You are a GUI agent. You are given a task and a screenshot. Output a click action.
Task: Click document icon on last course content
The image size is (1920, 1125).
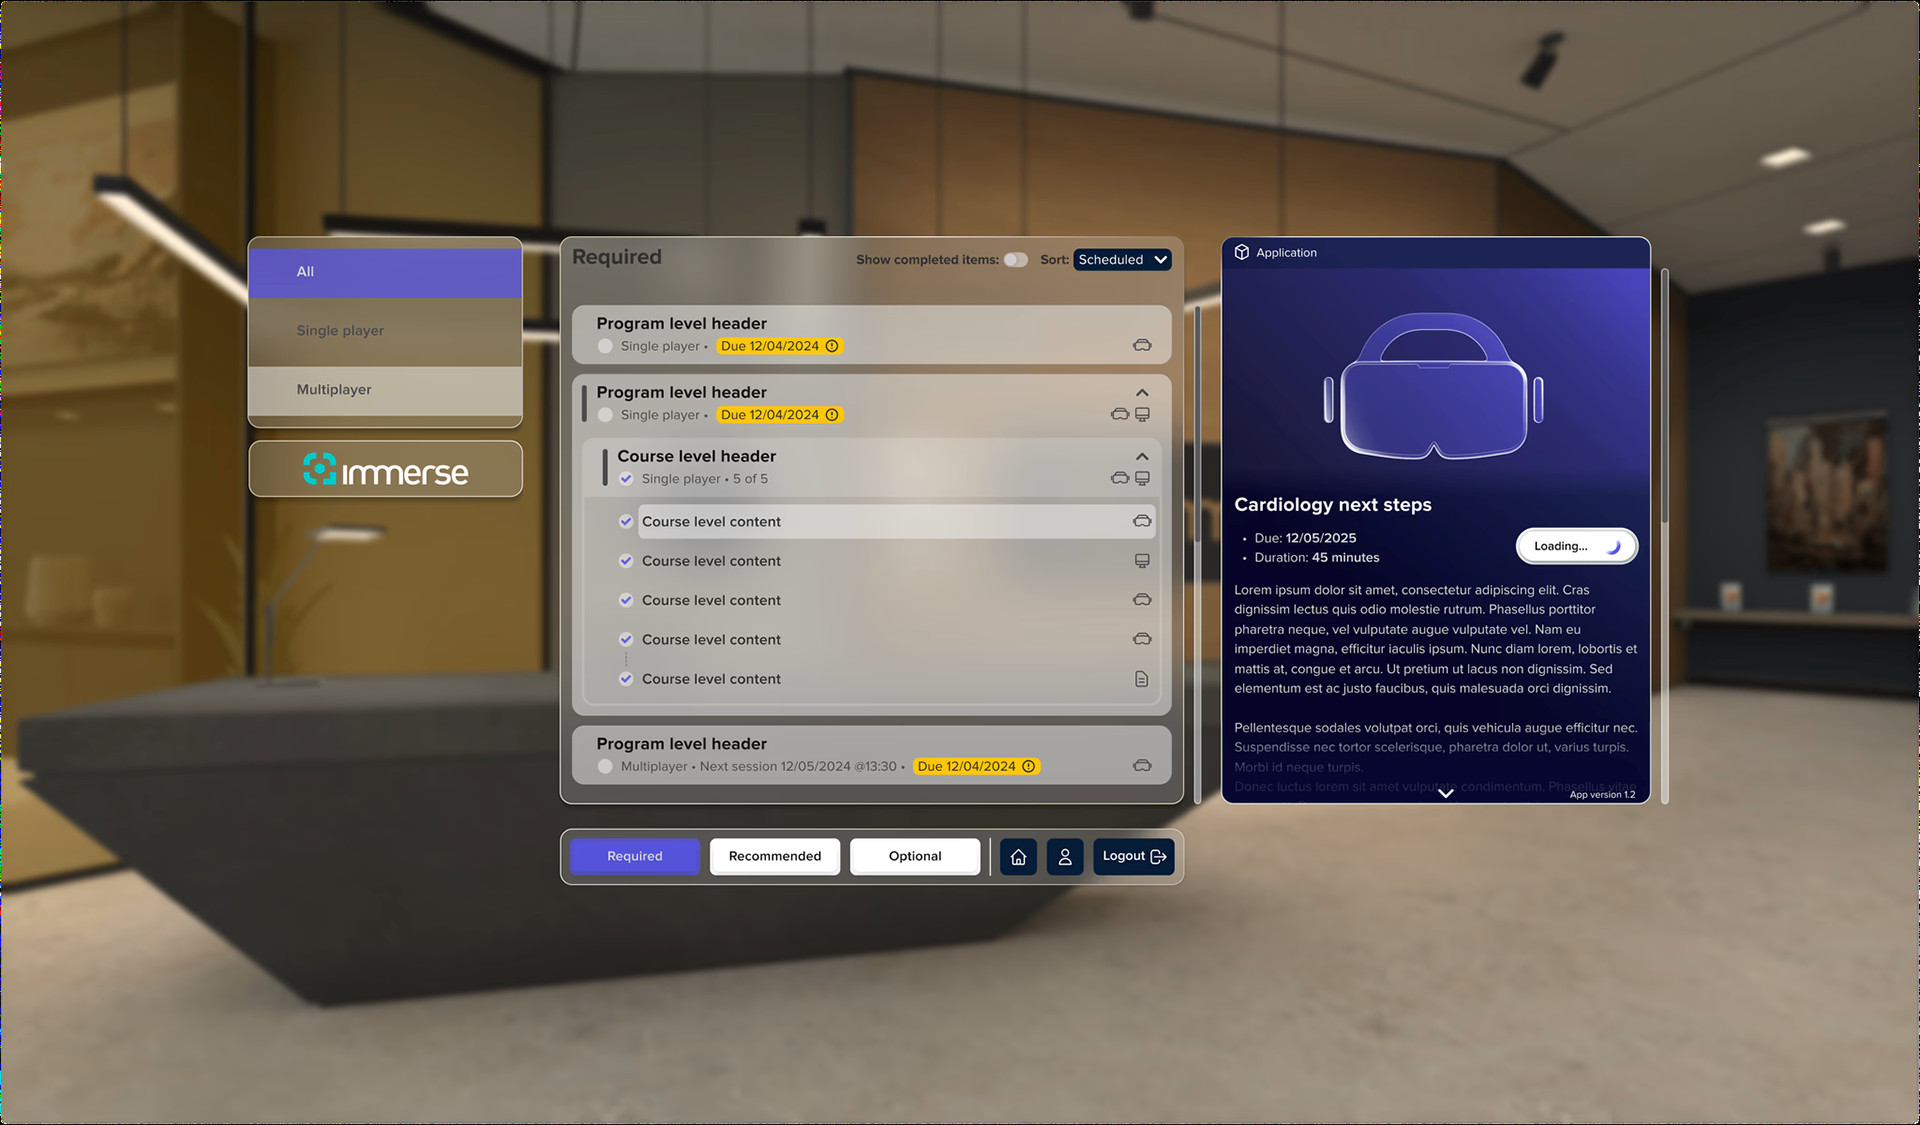pos(1141,679)
